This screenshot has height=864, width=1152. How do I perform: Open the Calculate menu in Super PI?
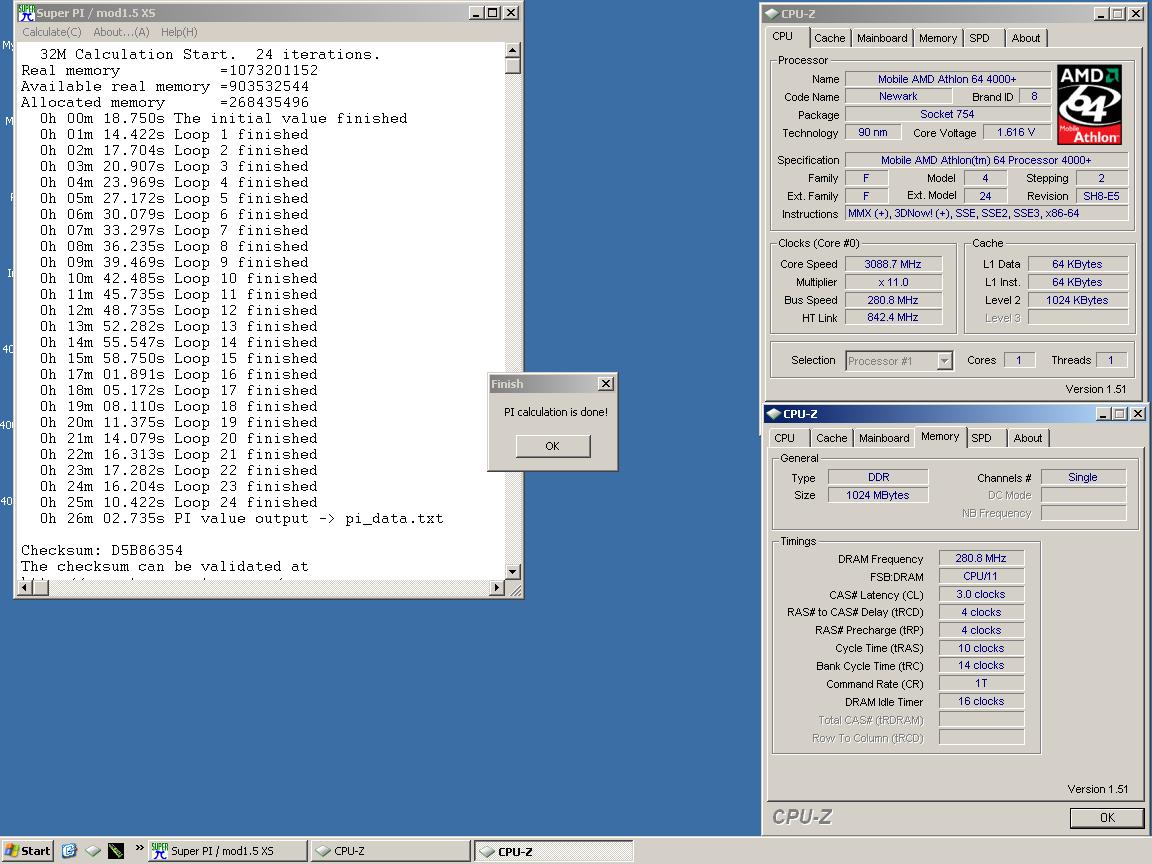click(x=51, y=32)
